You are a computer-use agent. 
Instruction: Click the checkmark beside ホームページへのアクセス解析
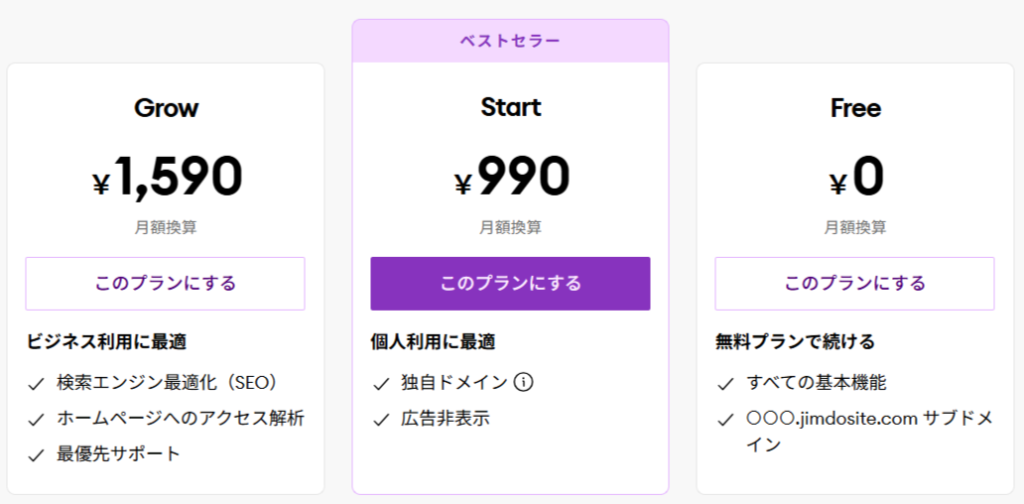37,419
